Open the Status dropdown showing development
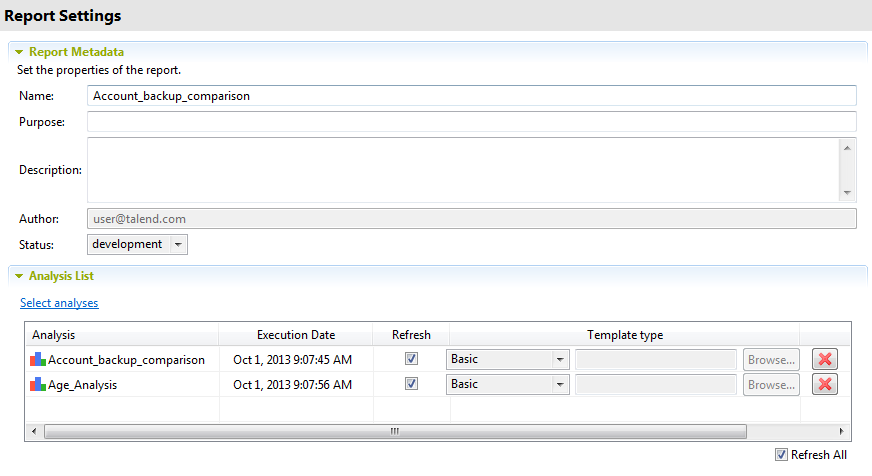 [x=177, y=244]
